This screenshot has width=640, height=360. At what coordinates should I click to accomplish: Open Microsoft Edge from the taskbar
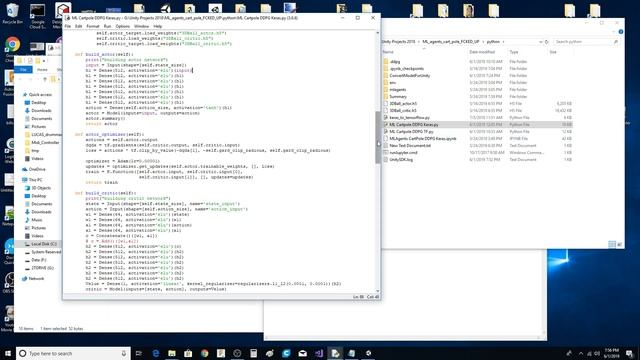click(156, 353)
